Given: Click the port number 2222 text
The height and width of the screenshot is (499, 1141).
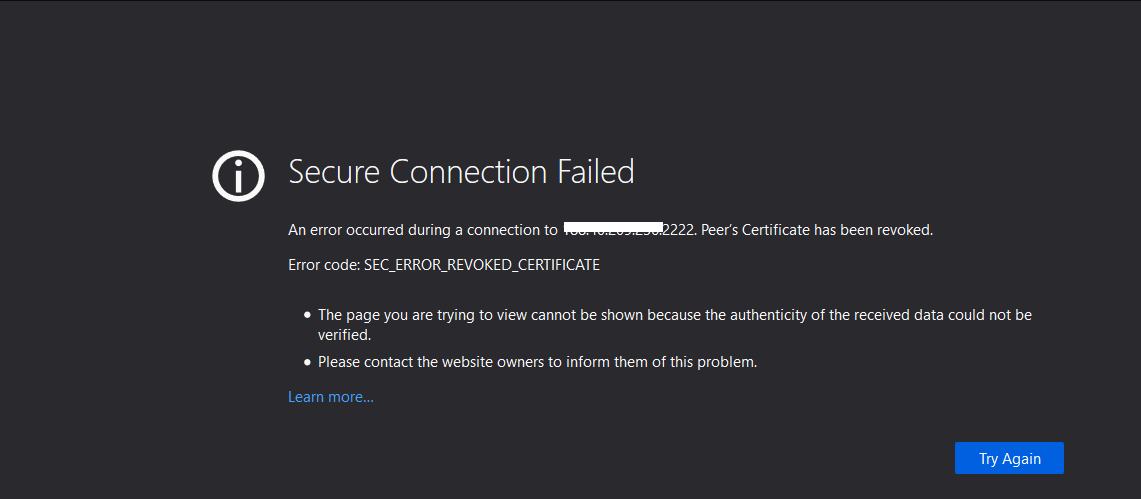Looking at the screenshot, I should tap(679, 230).
